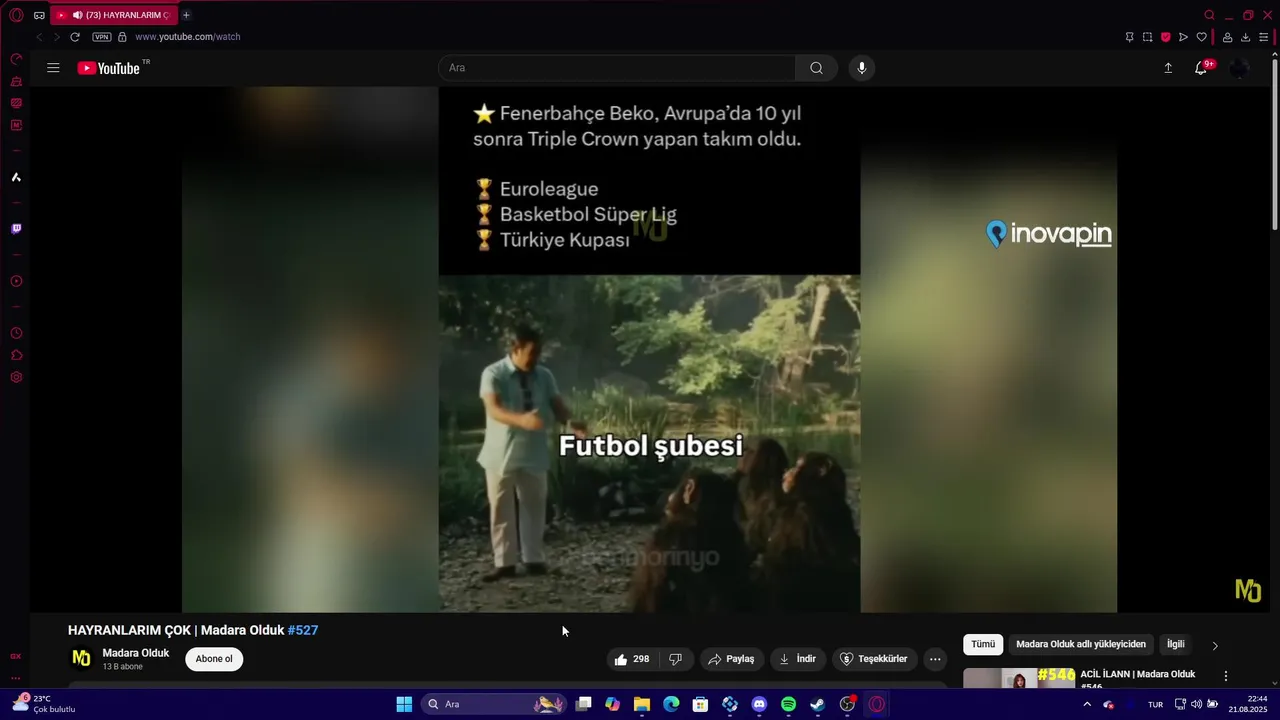Open Easy Setup sliders icon

tap(1263, 37)
